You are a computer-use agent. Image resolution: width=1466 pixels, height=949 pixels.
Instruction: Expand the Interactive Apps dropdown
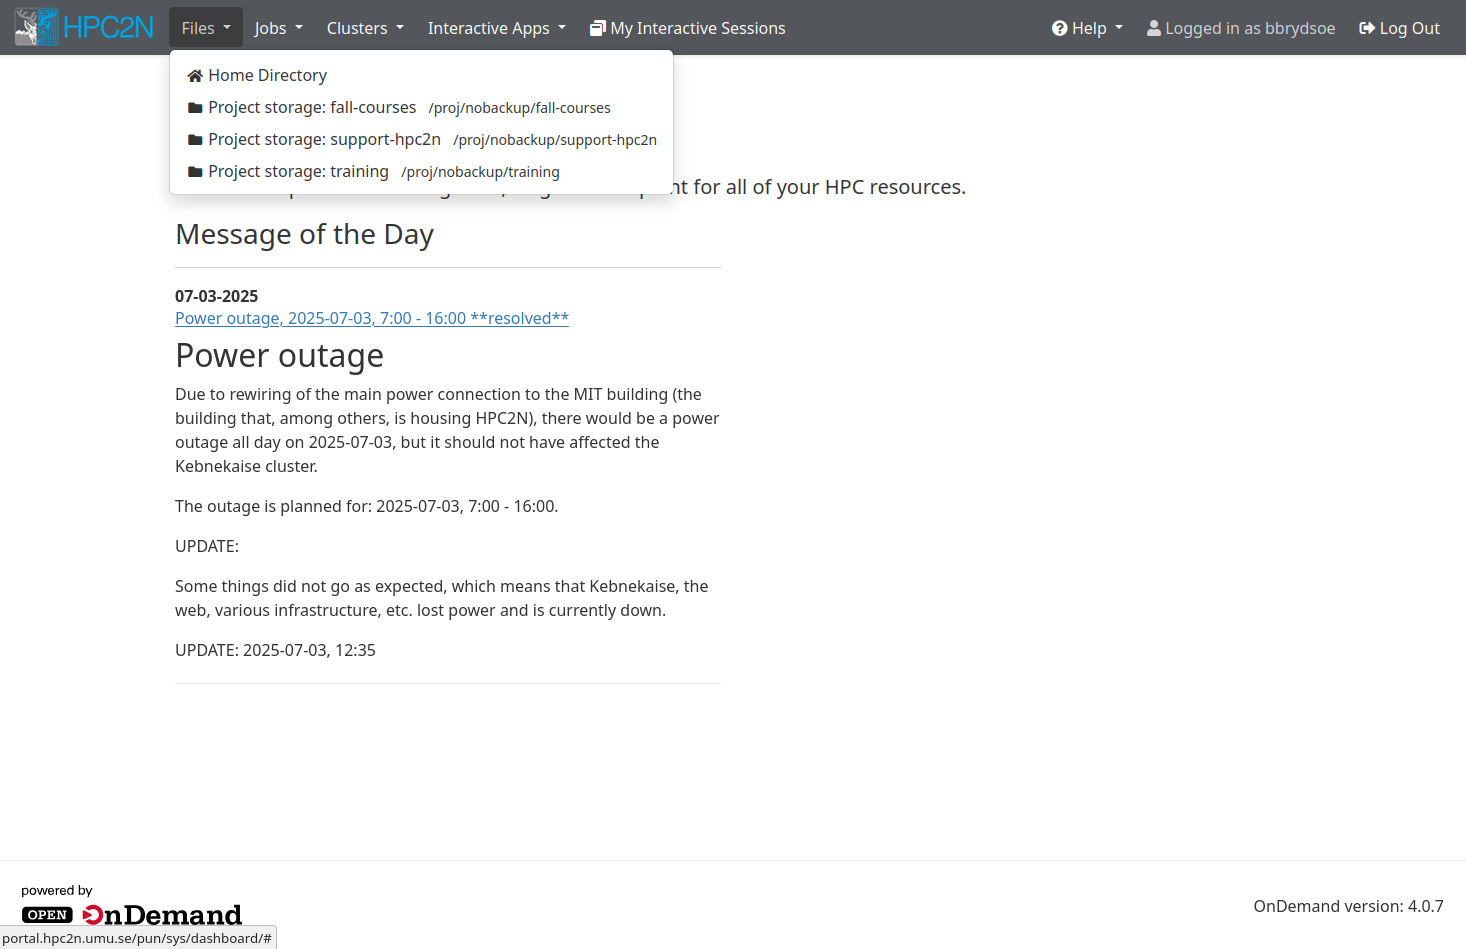click(x=496, y=28)
